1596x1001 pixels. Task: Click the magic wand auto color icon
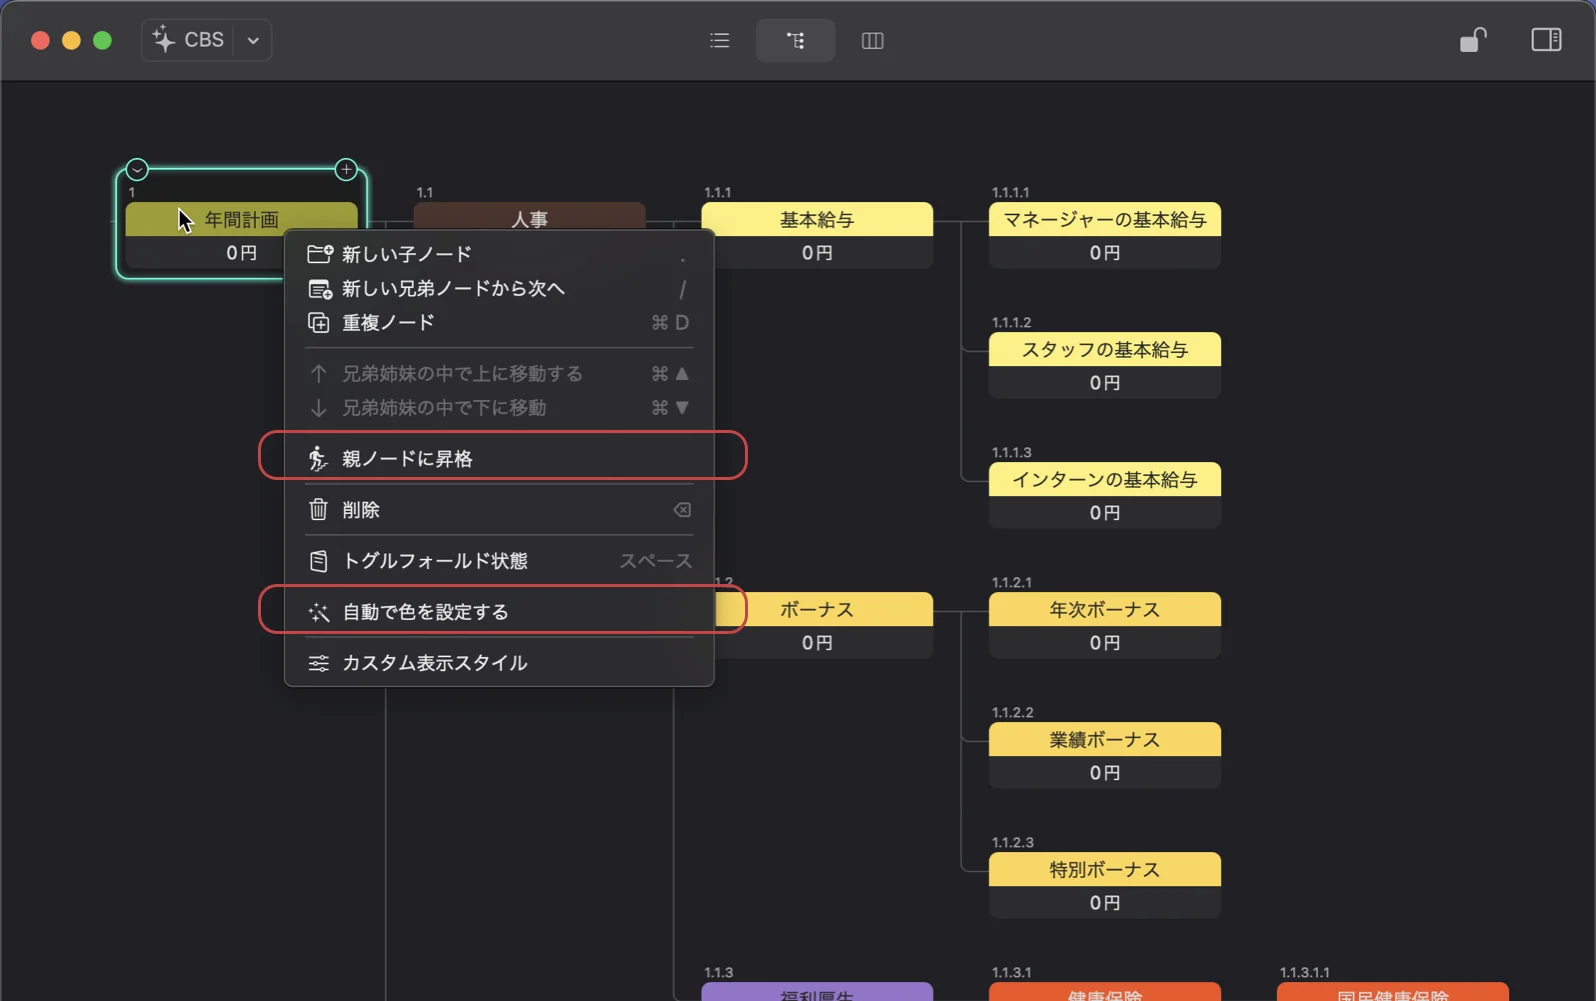(x=318, y=612)
